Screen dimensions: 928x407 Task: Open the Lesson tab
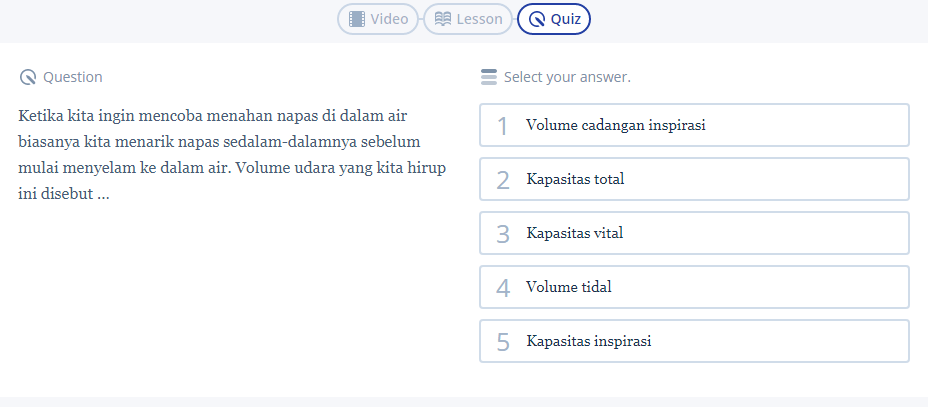coord(468,19)
